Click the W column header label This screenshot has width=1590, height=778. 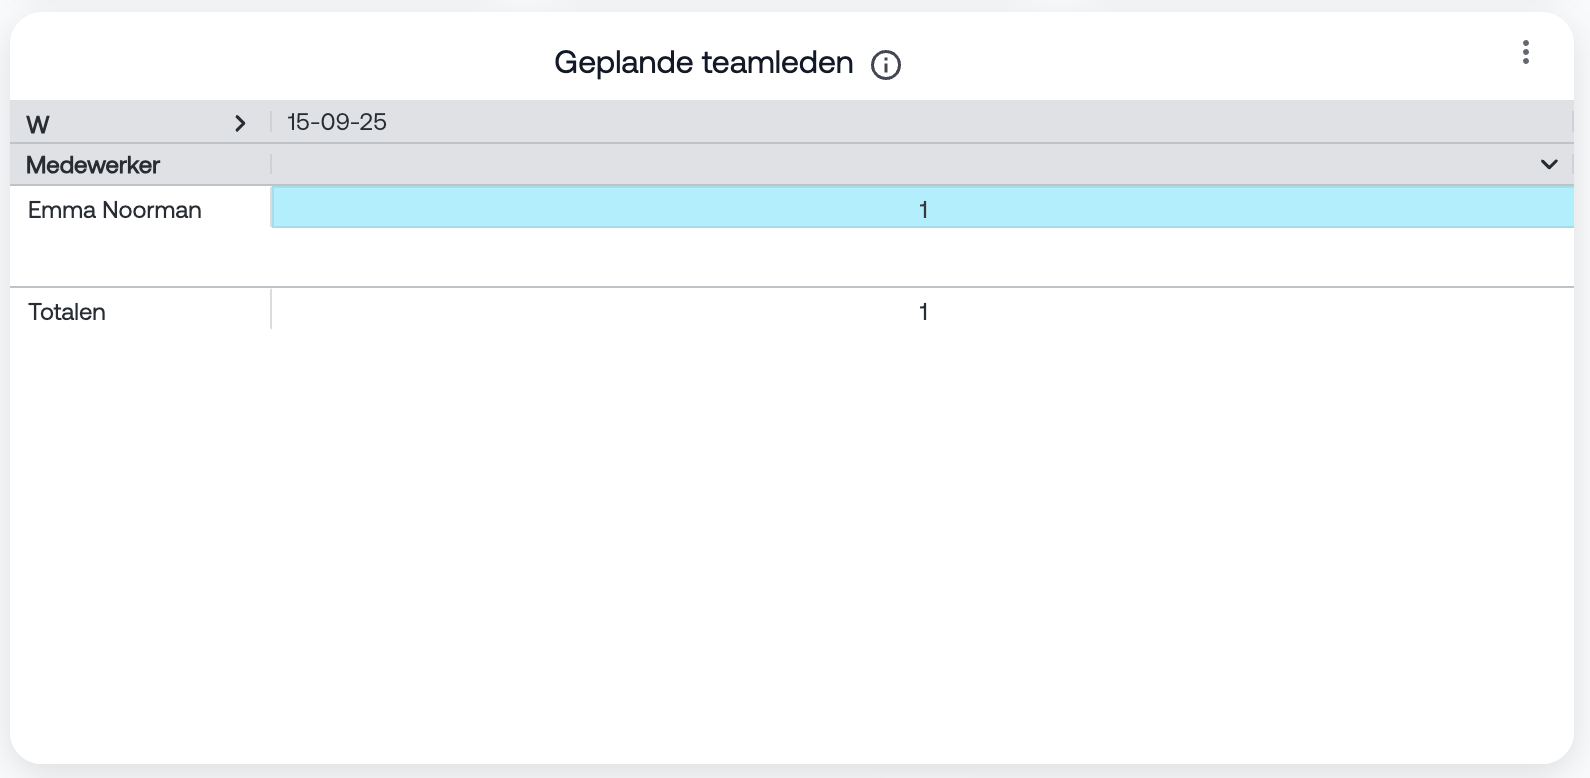click(38, 124)
